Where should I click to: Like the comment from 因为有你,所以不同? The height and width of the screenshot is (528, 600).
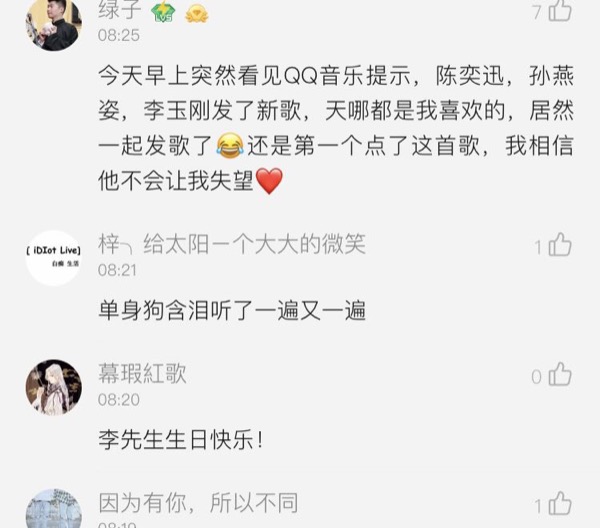(560, 504)
